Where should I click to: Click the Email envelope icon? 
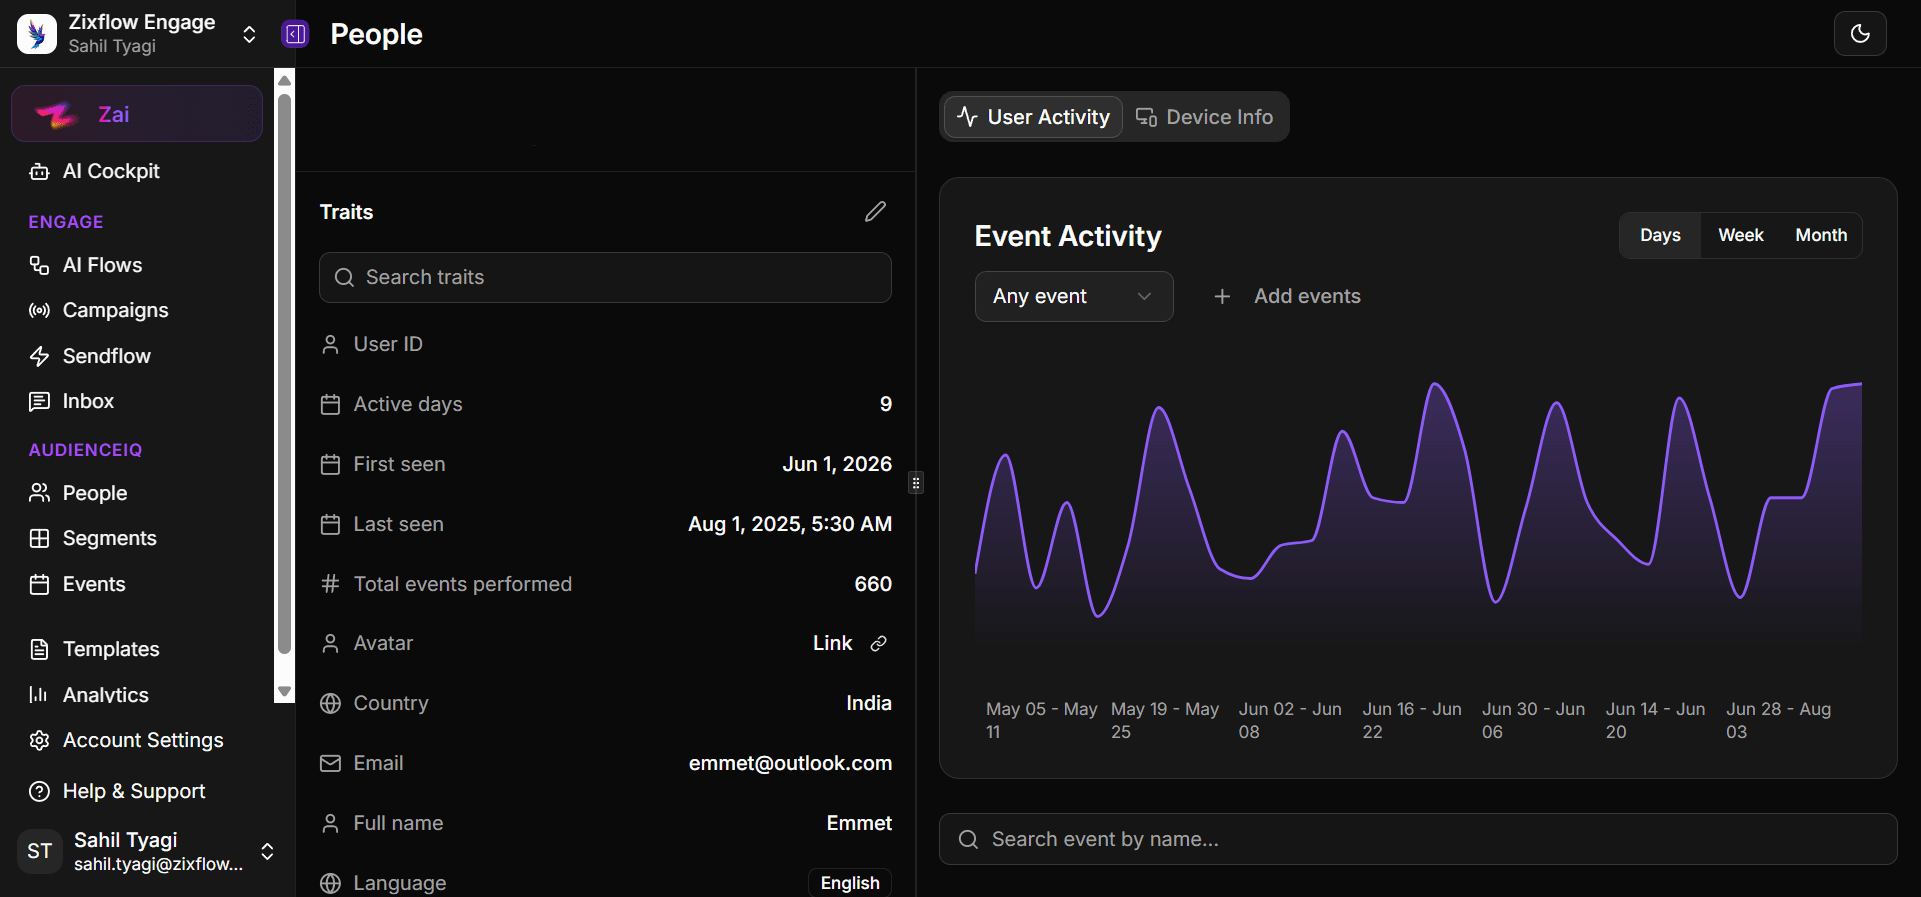(x=330, y=763)
